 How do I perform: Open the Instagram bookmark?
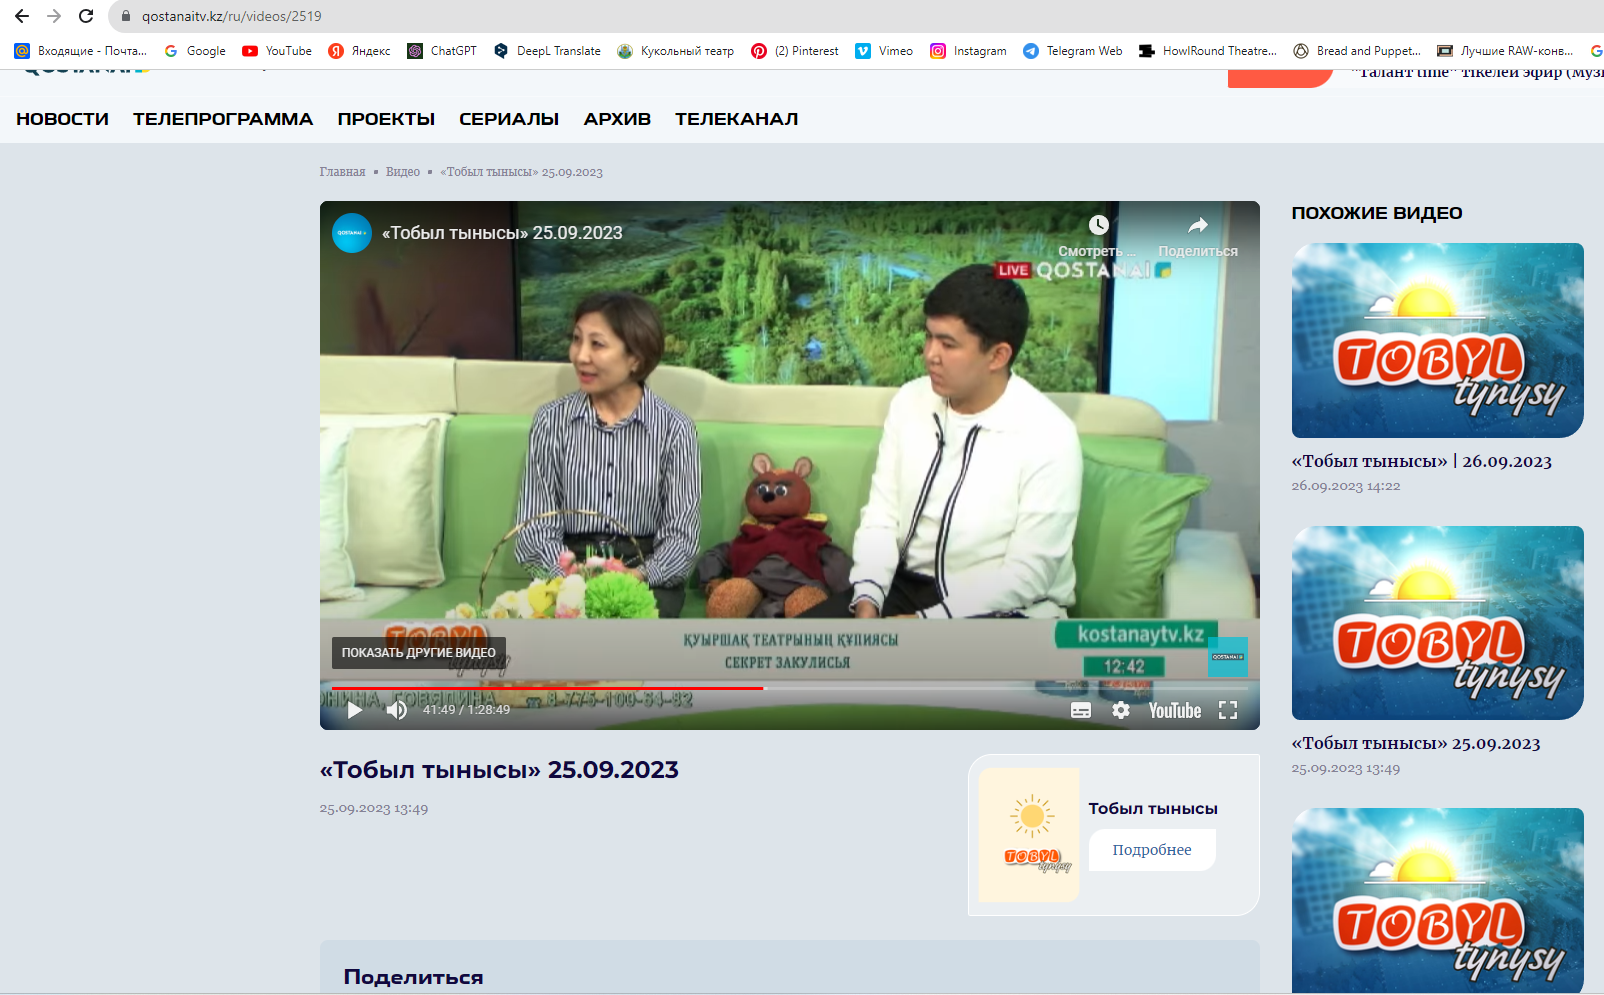pos(968,51)
